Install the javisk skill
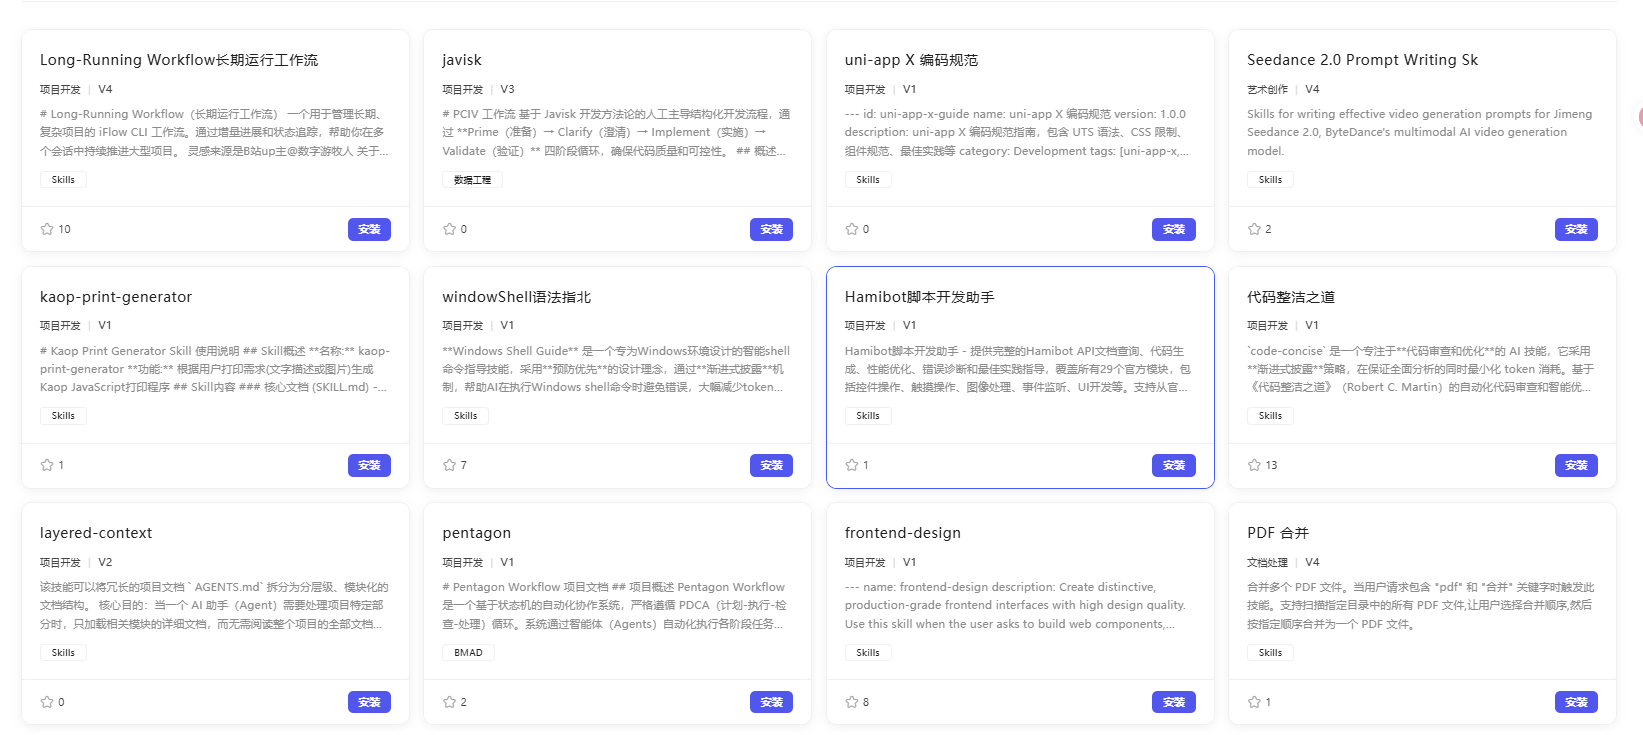This screenshot has width=1643, height=735. click(771, 229)
